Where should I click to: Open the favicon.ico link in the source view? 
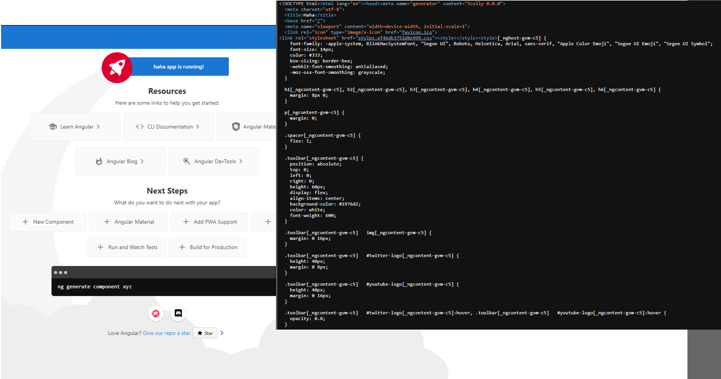pos(417,32)
